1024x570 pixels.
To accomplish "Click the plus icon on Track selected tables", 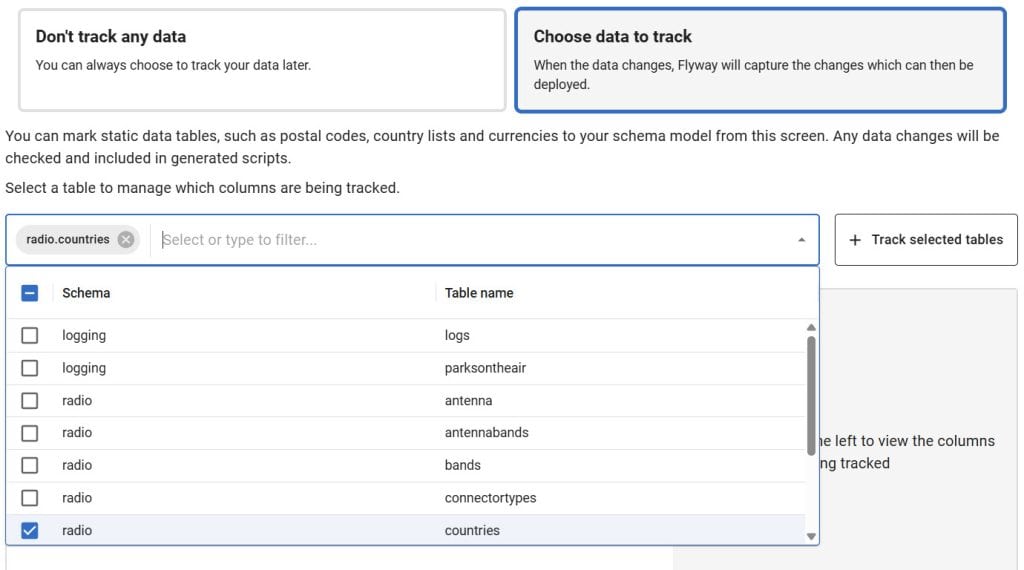I will coord(855,240).
